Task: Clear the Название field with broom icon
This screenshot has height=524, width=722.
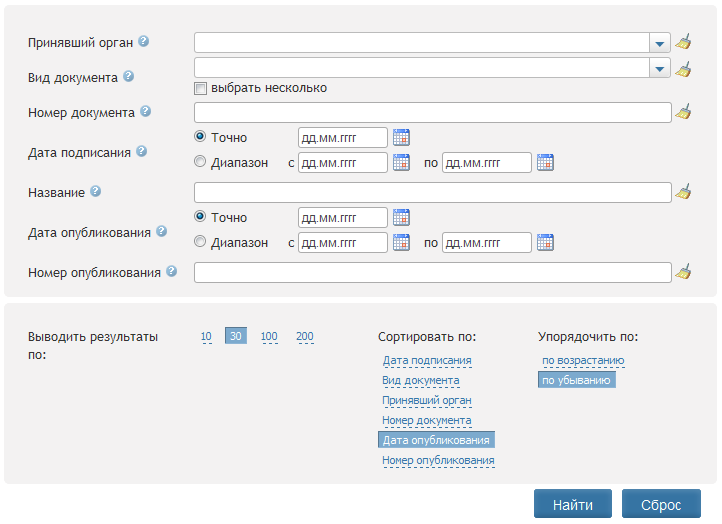Action: pos(683,192)
